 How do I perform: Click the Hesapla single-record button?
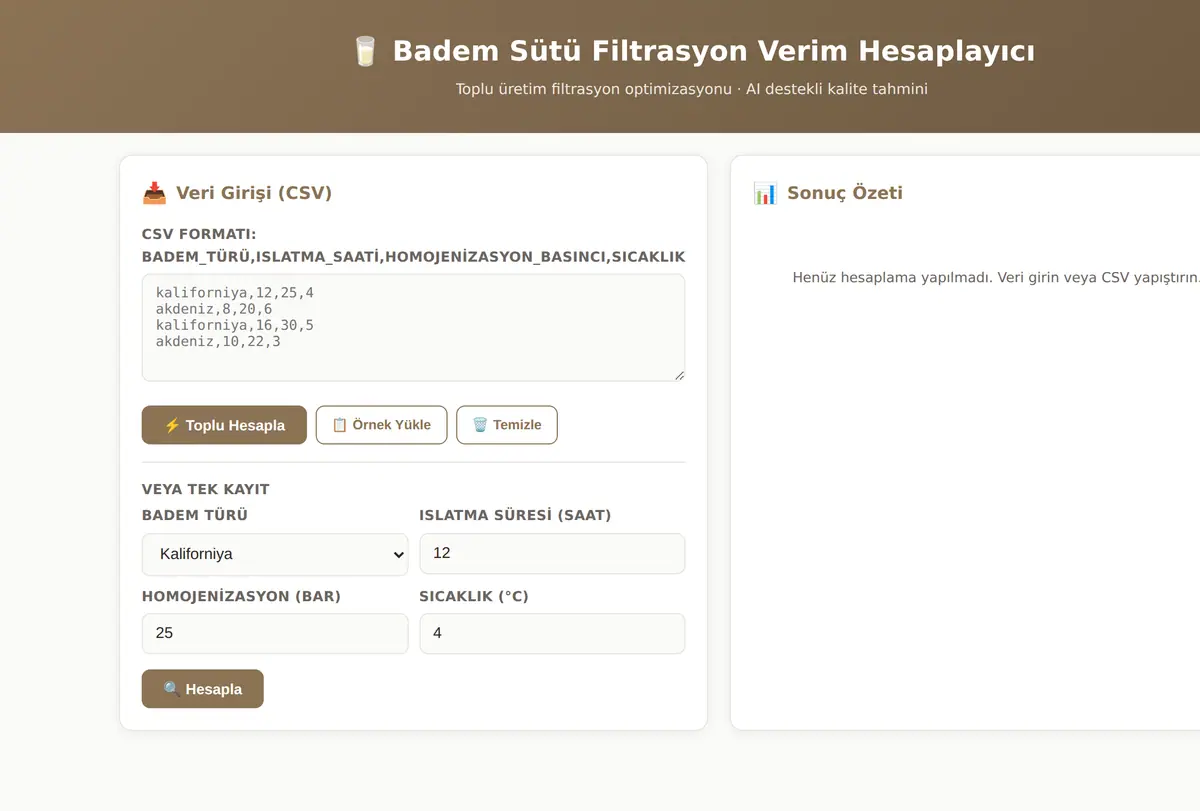203,689
